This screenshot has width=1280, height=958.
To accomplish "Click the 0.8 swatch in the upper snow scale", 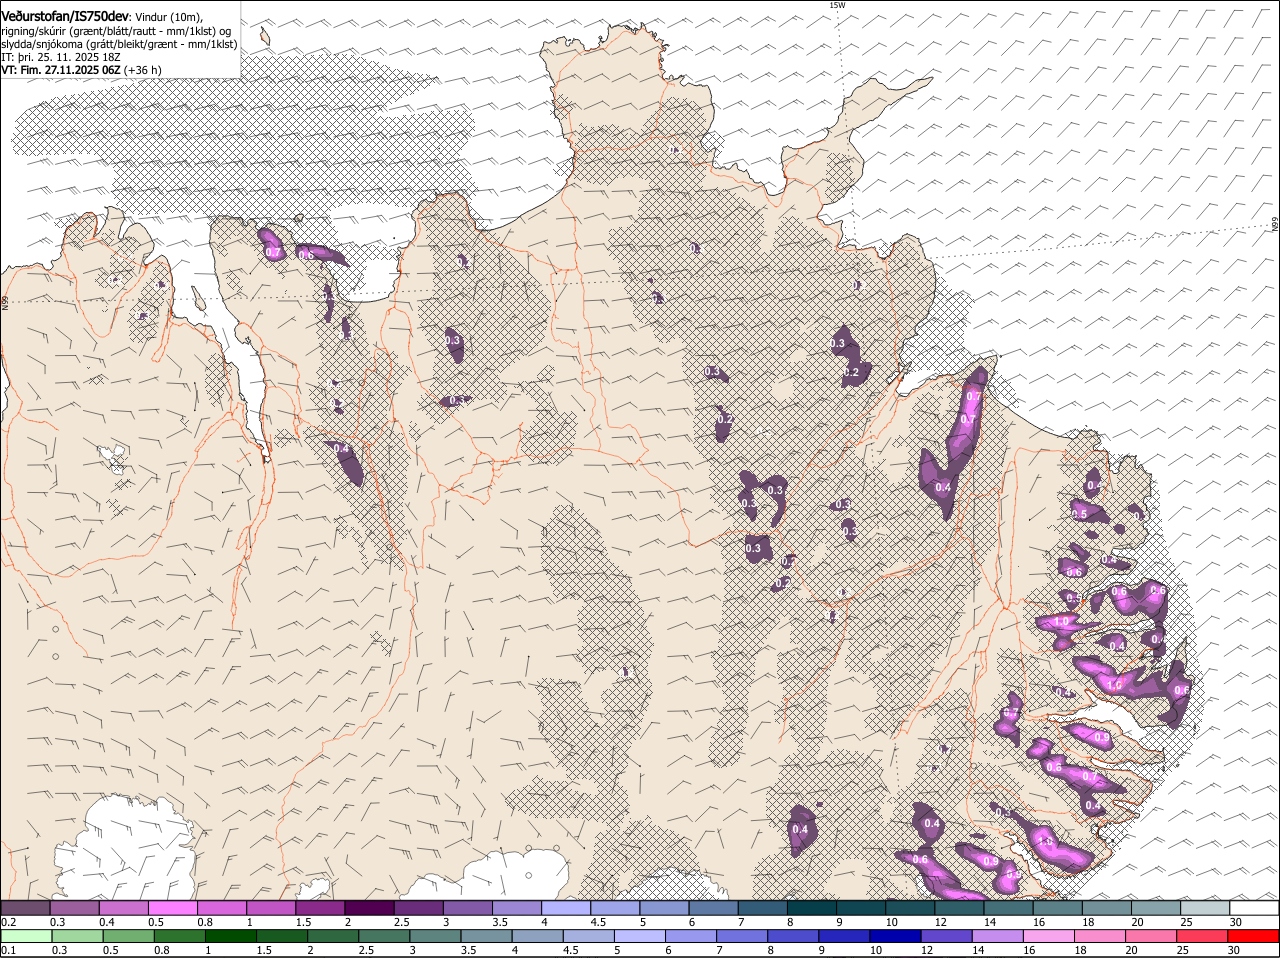I will tap(222, 908).
